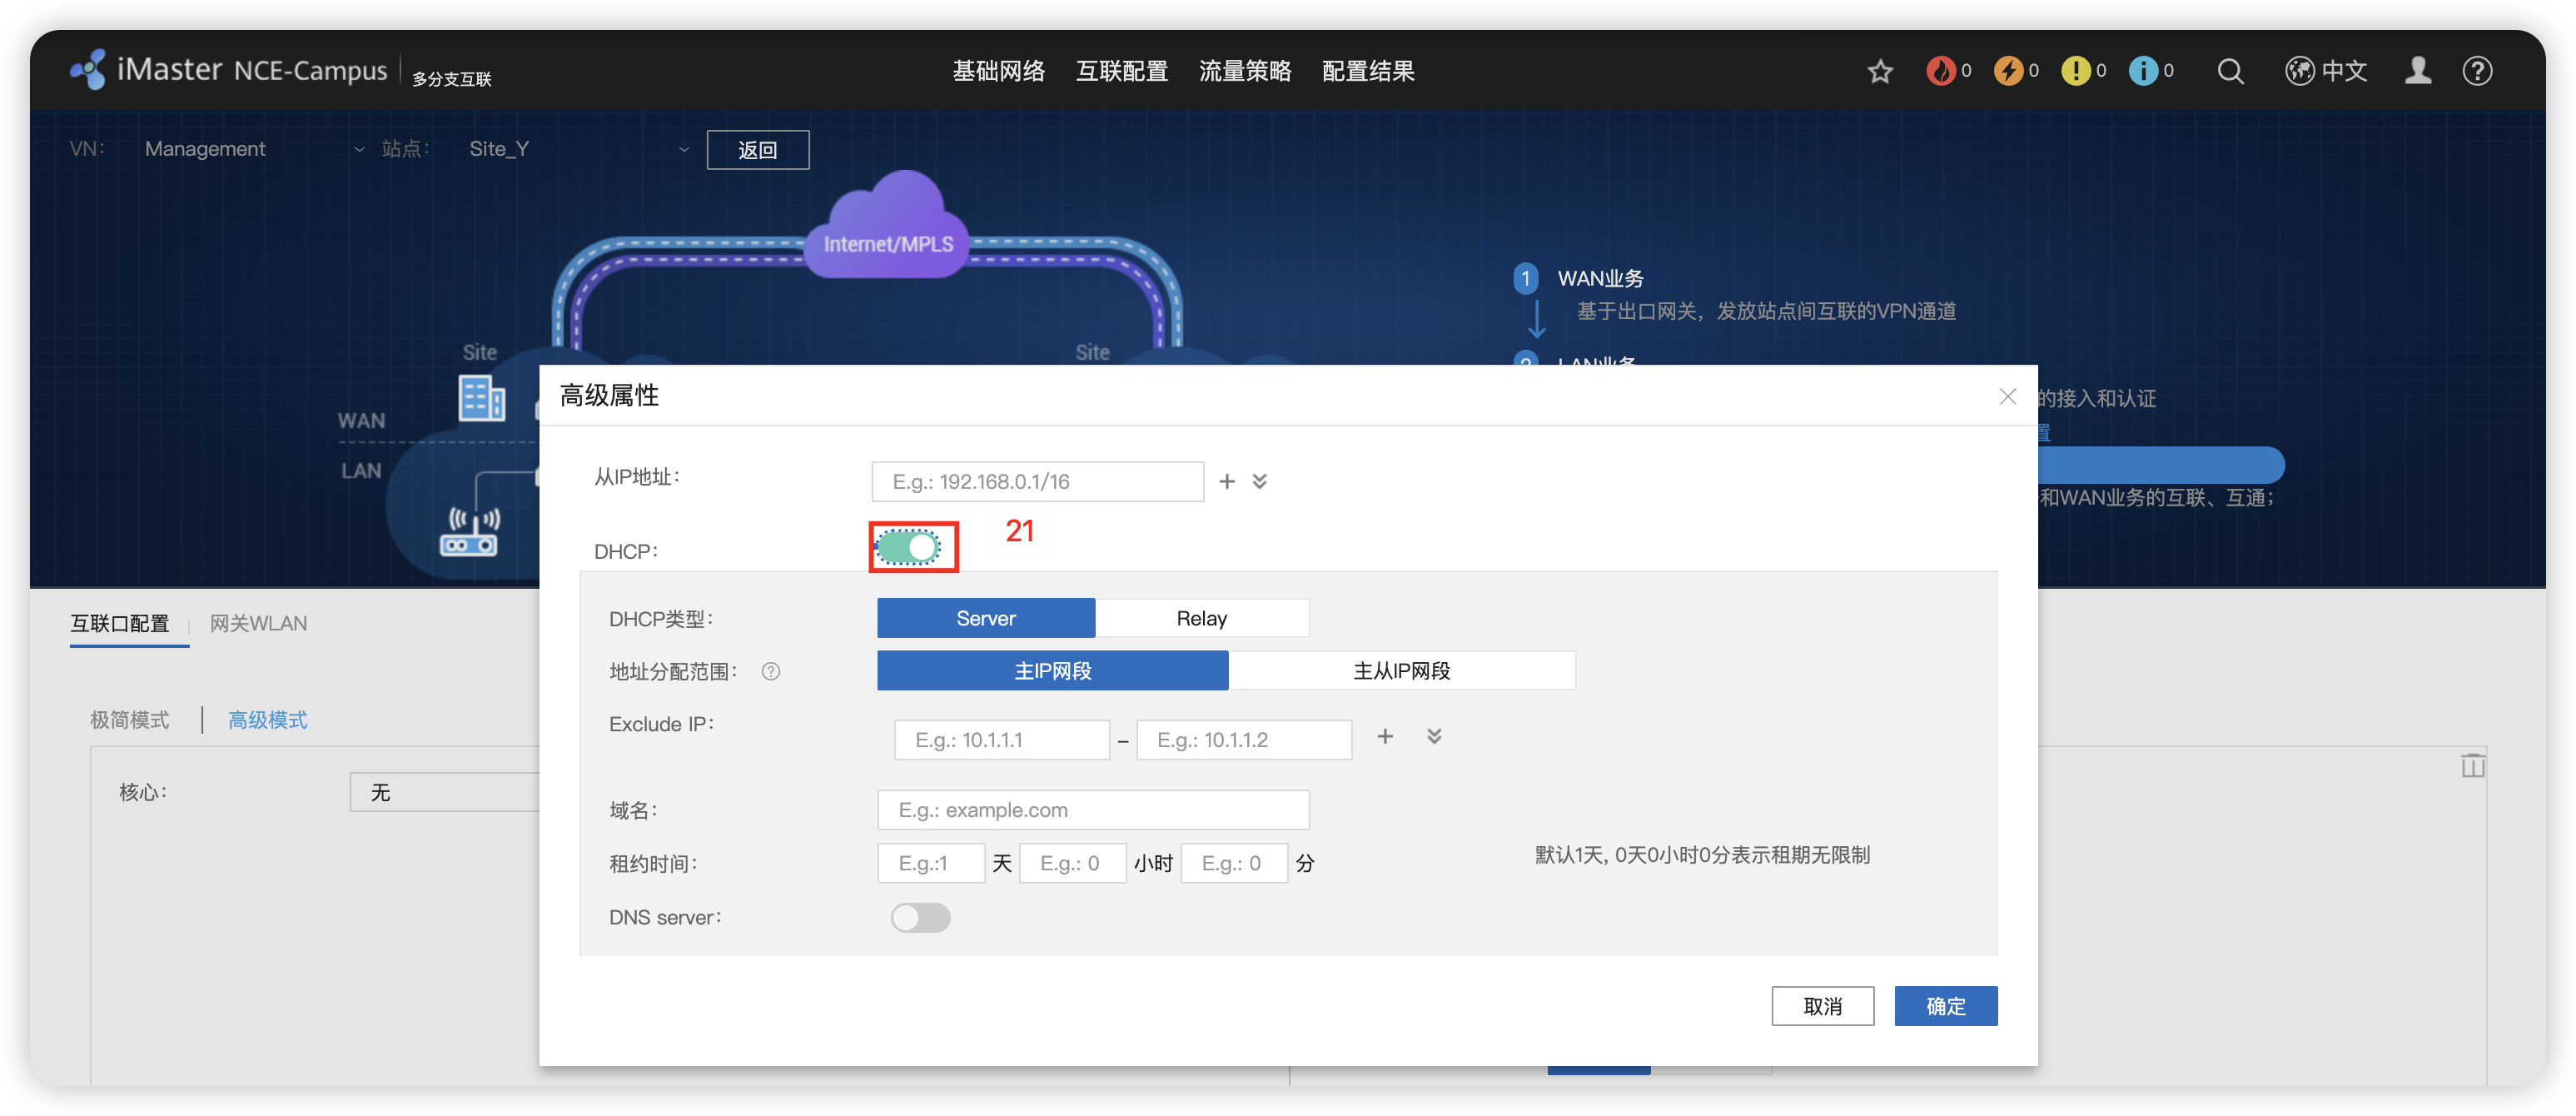The image size is (2576, 1116).
Task: Click the 返回 back button
Action: (x=757, y=149)
